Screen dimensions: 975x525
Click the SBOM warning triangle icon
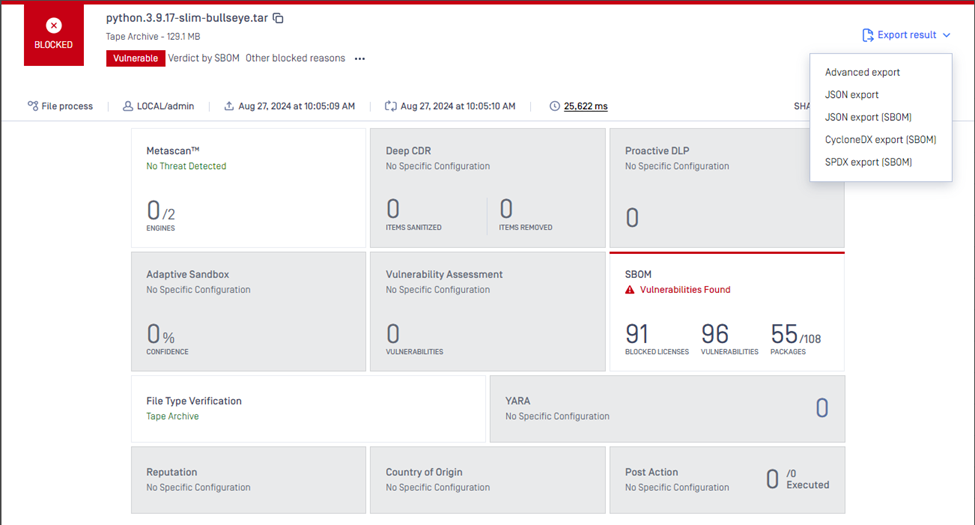point(630,290)
